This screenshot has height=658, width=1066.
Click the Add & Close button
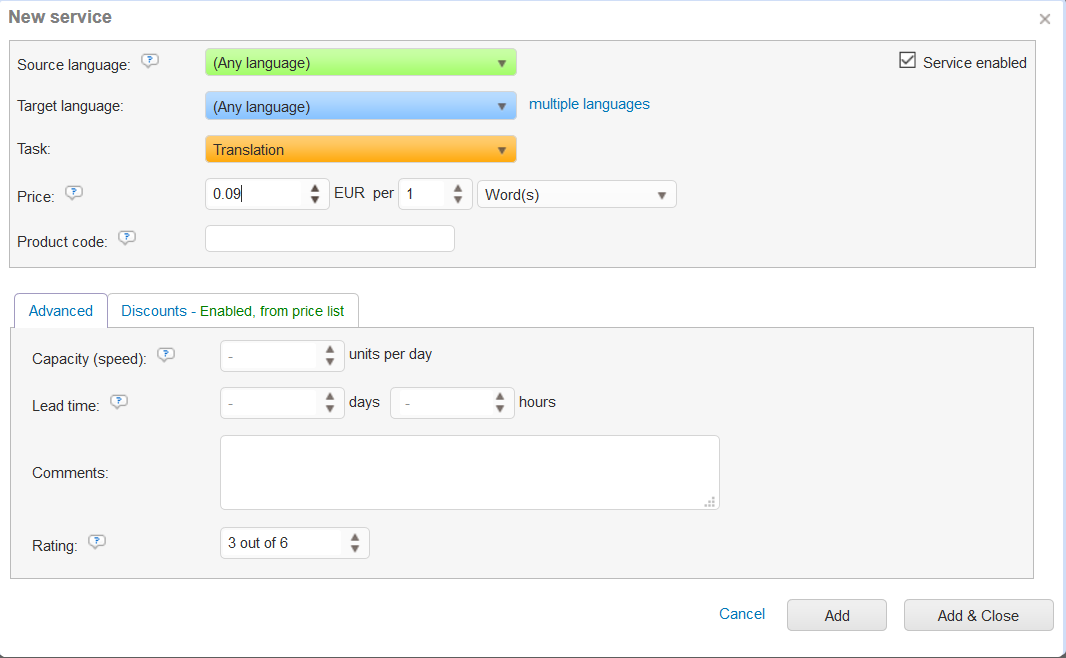(978, 616)
